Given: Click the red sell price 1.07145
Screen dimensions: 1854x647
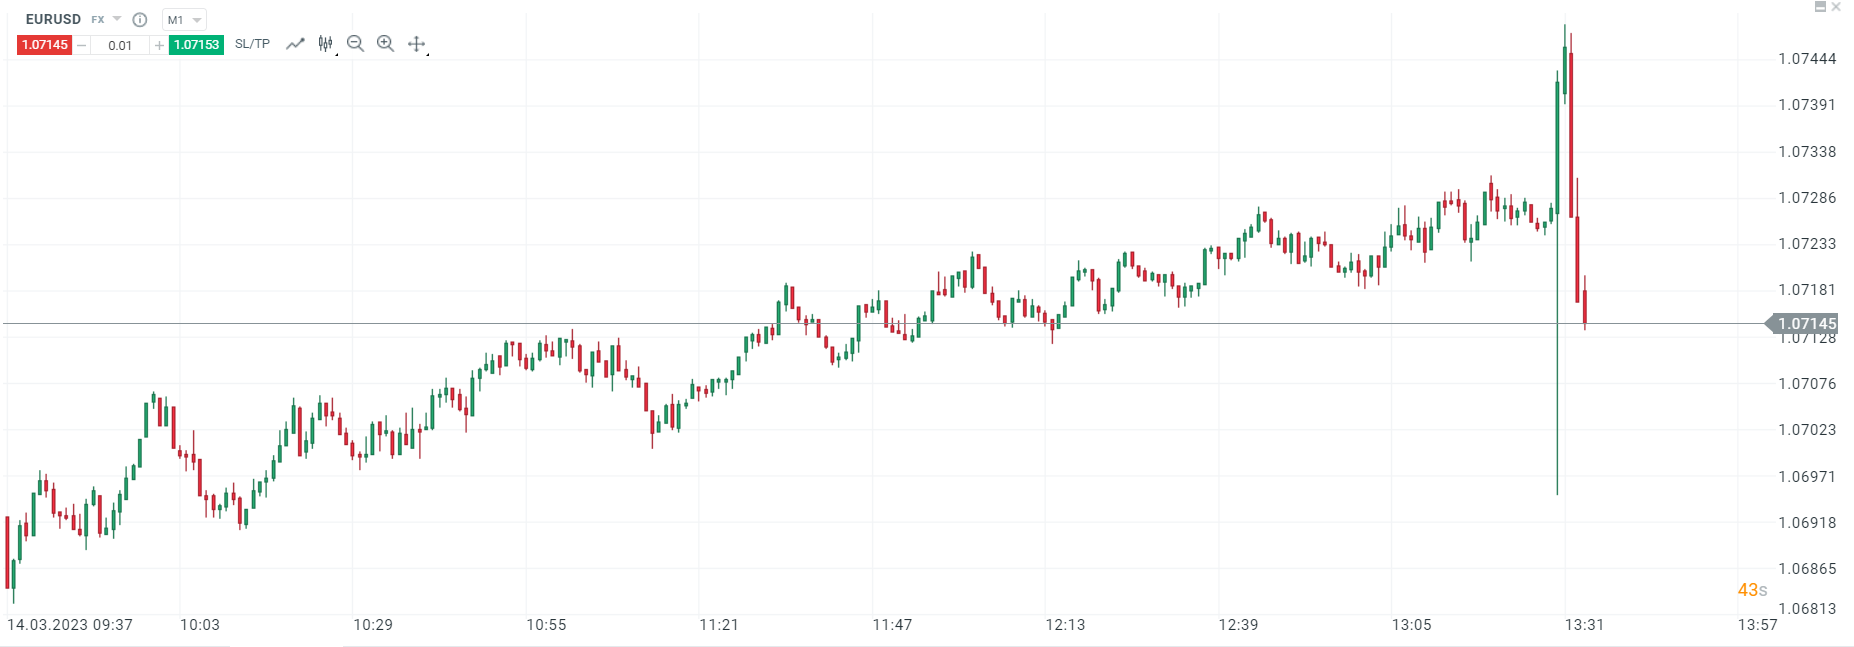Looking at the screenshot, I should 45,45.
